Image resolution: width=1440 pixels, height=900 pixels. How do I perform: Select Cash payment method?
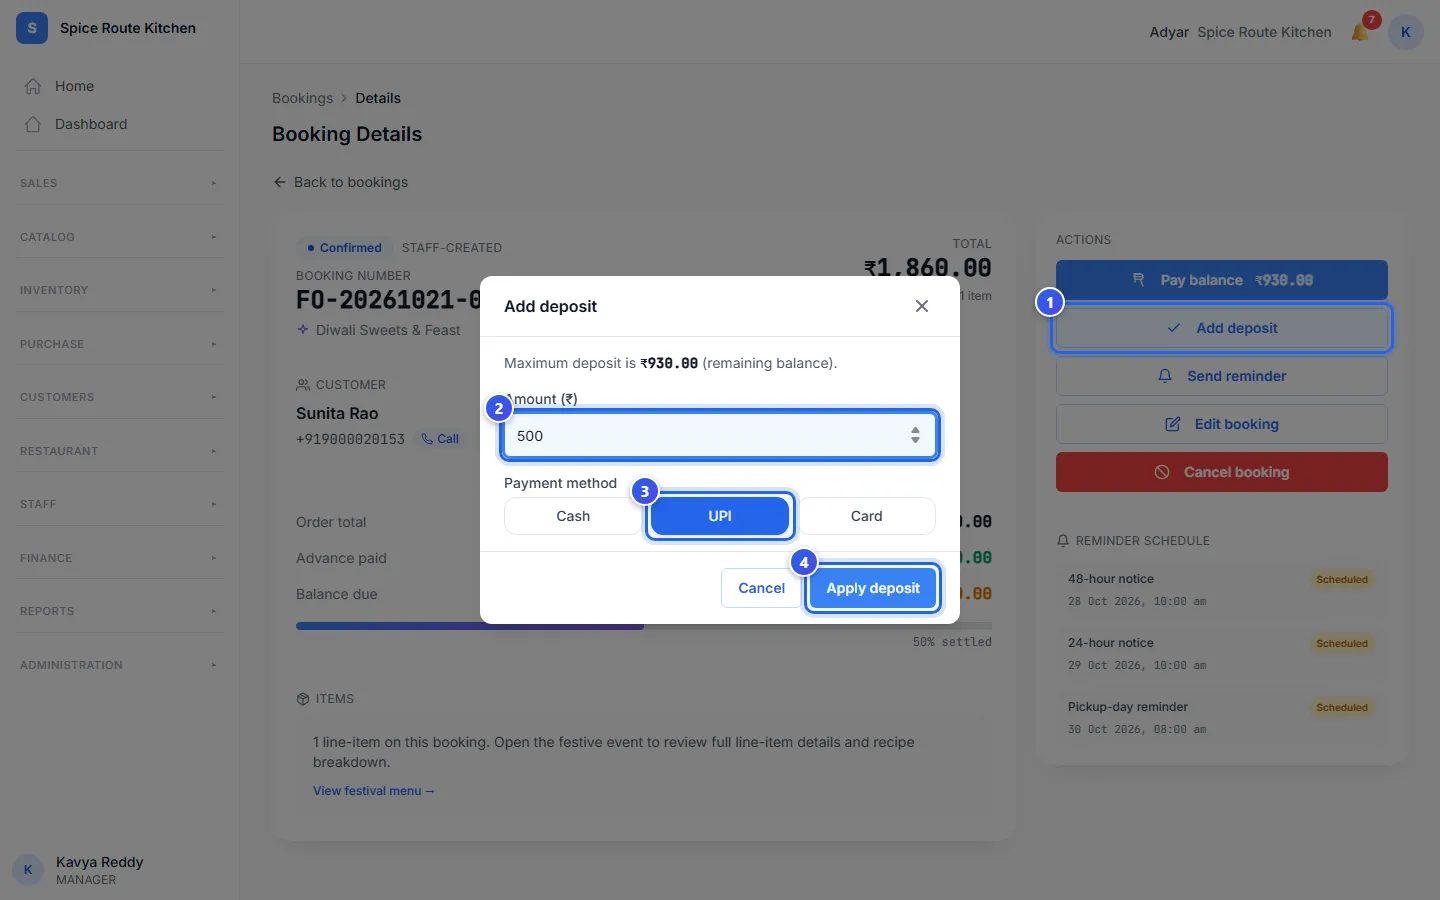[x=573, y=516]
